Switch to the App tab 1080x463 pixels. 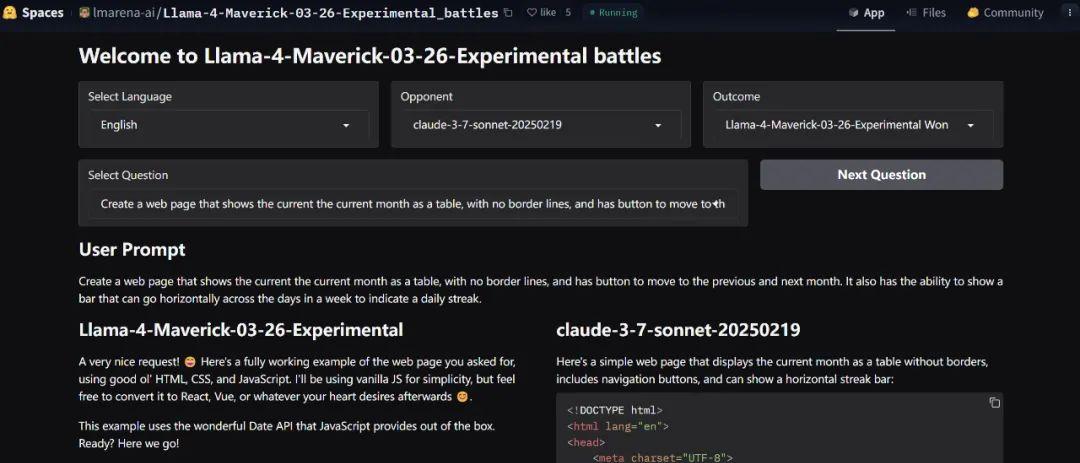click(866, 12)
